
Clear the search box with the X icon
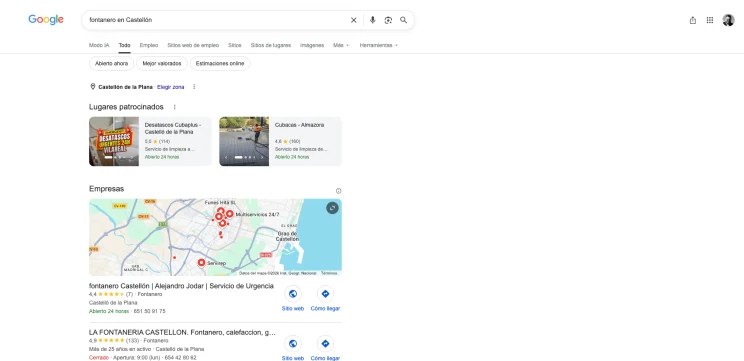(353, 20)
